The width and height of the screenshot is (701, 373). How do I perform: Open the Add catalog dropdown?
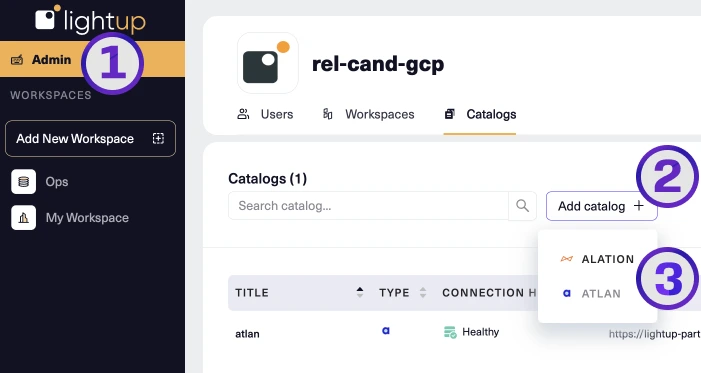(x=601, y=206)
